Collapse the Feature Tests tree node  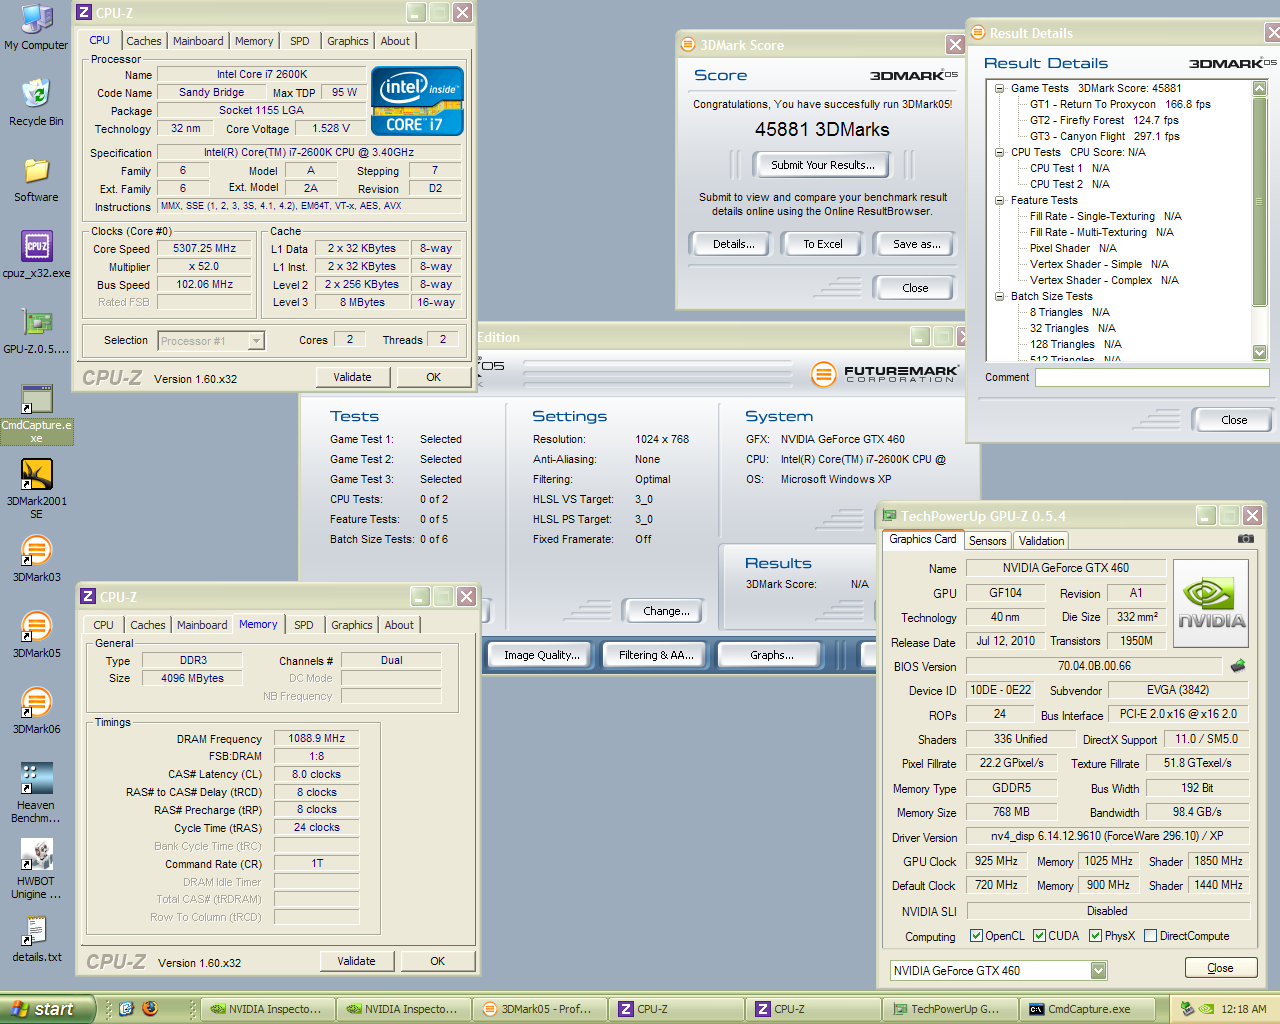tap(999, 200)
